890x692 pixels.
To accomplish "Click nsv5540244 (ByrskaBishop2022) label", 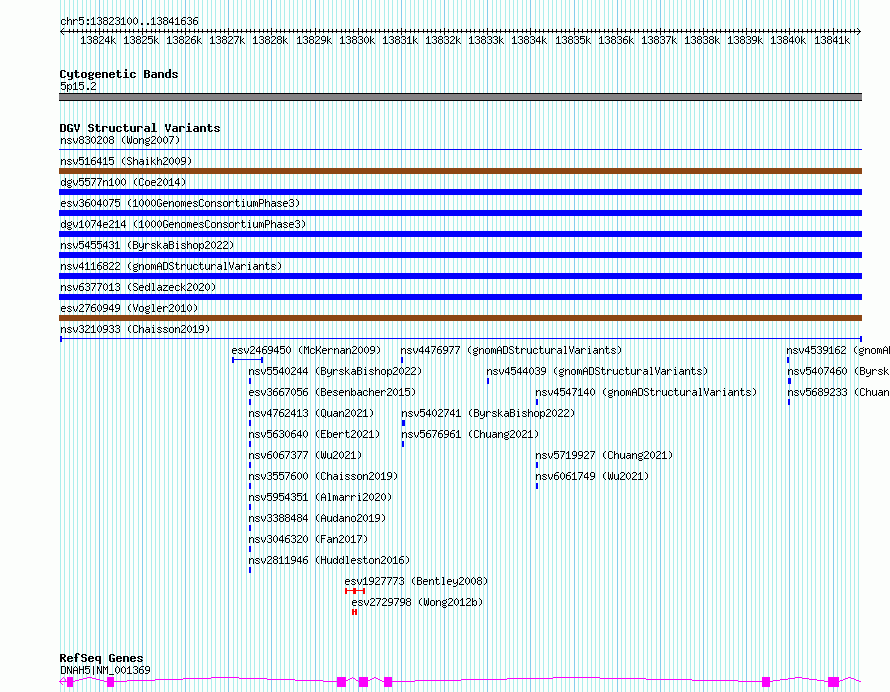I will click(x=335, y=371).
